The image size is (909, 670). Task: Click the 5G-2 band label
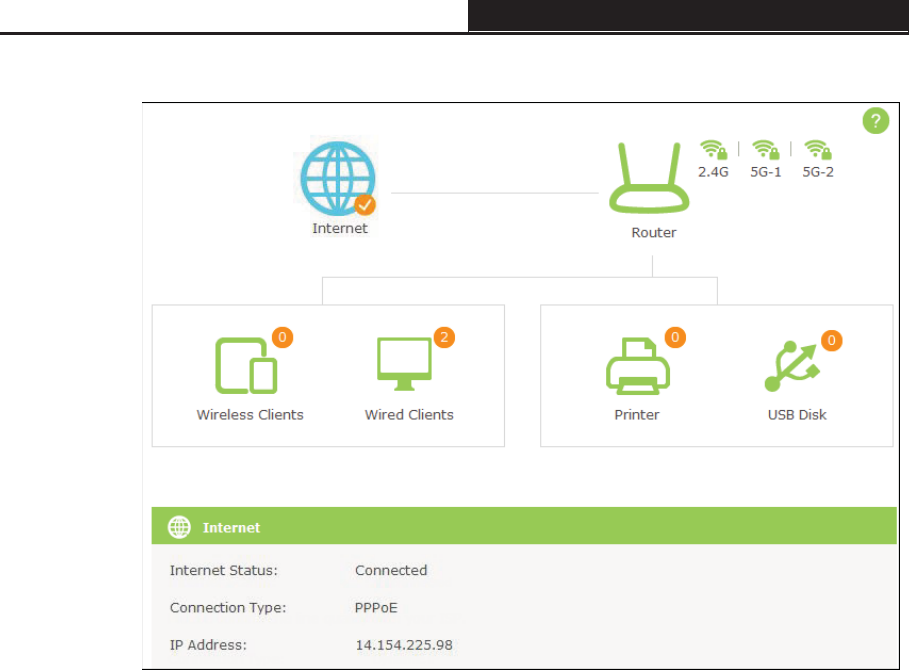tap(818, 172)
